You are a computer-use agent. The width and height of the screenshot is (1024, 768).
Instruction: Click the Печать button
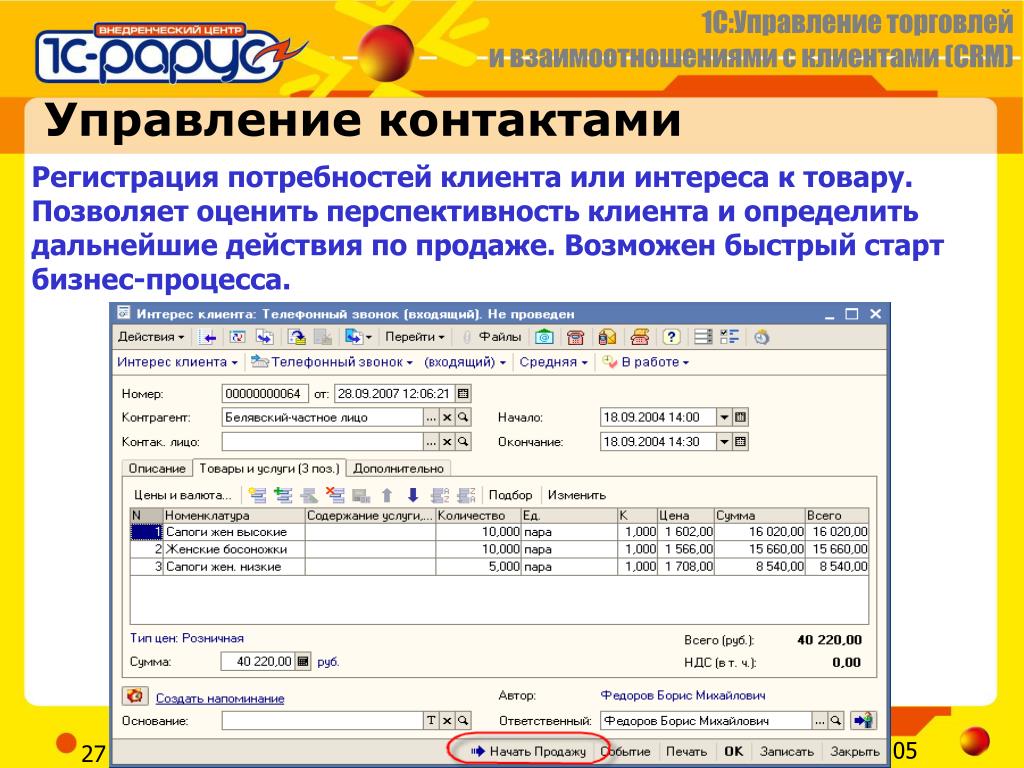pyautogui.click(x=686, y=751)
